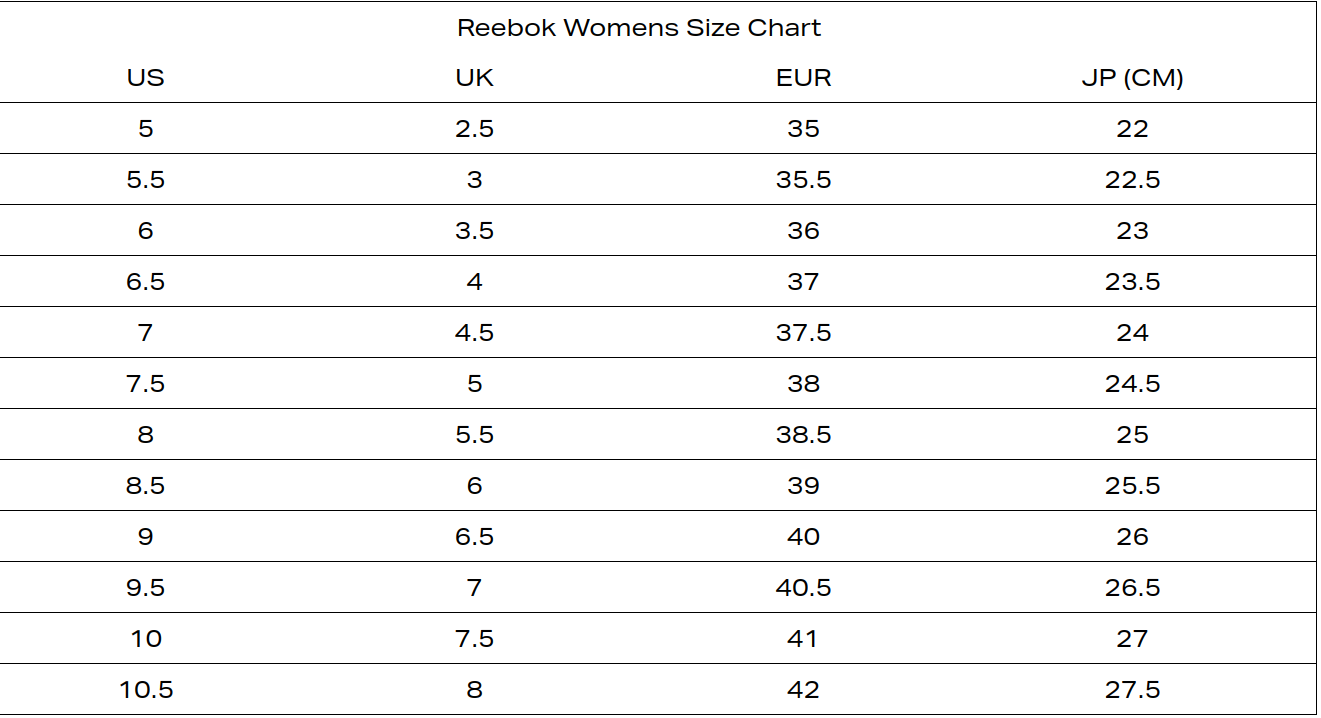Click EUR size 42 cell
Image resolution: width=1321 pixels, height=718 pixels.
(803, 690)
